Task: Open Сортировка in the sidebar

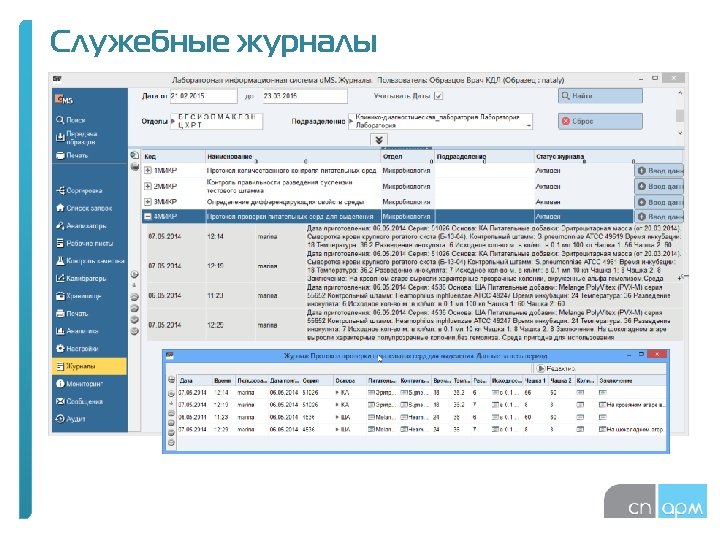Action: (79, 190)
